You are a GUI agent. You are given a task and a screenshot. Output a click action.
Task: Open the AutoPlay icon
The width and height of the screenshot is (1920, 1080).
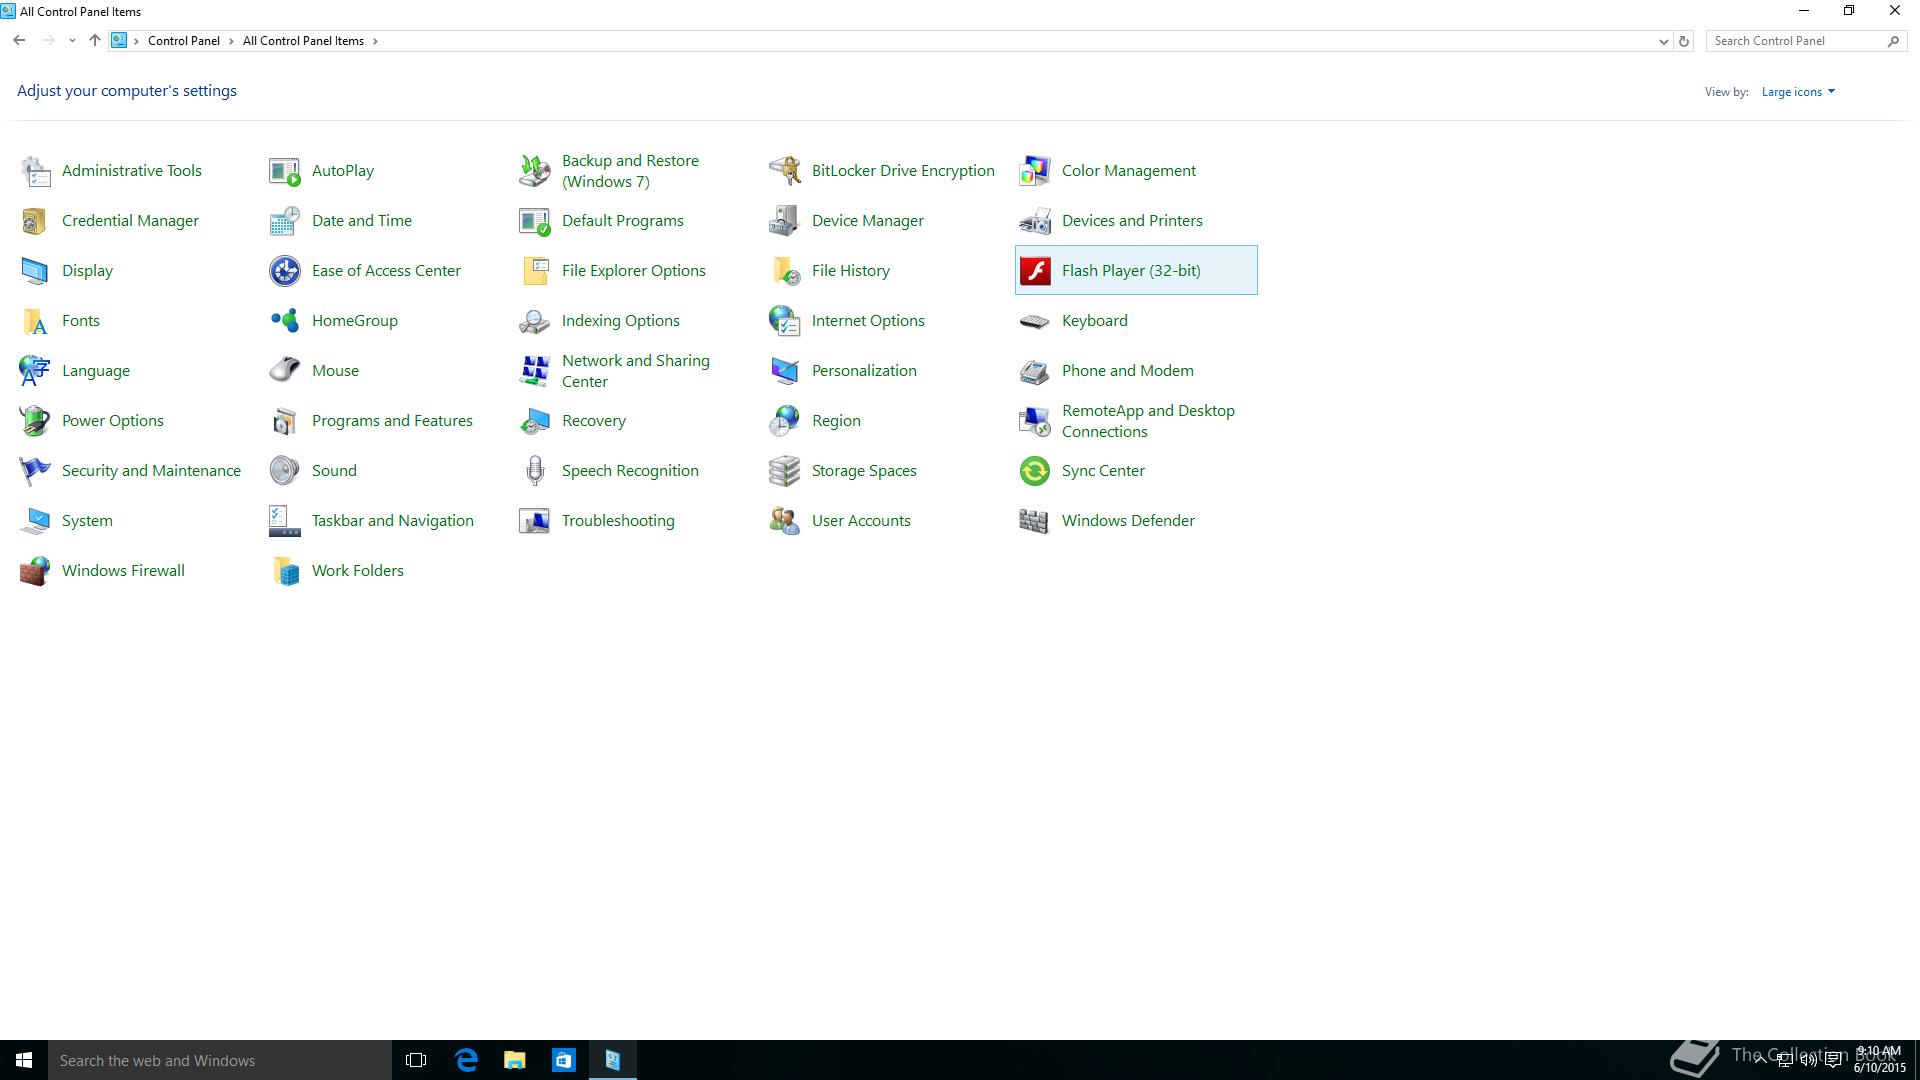point(285,171)
